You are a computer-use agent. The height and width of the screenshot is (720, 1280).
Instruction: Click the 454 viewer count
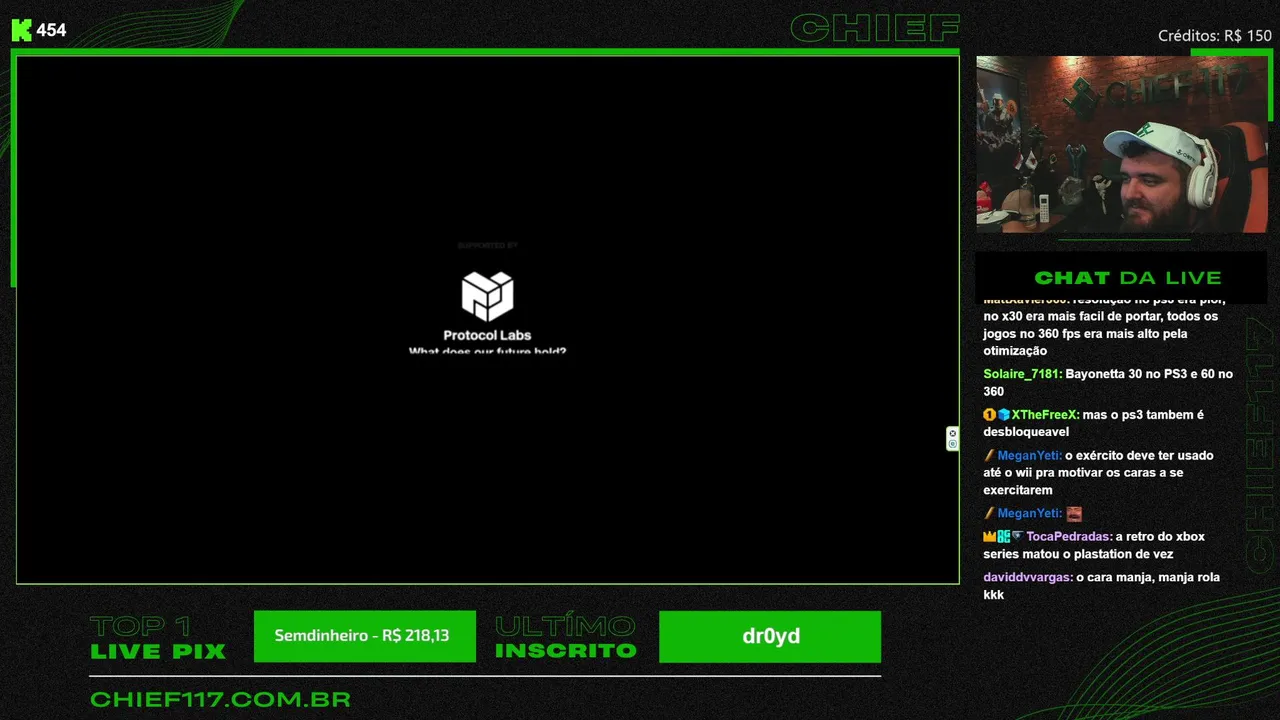click(51, 30)
